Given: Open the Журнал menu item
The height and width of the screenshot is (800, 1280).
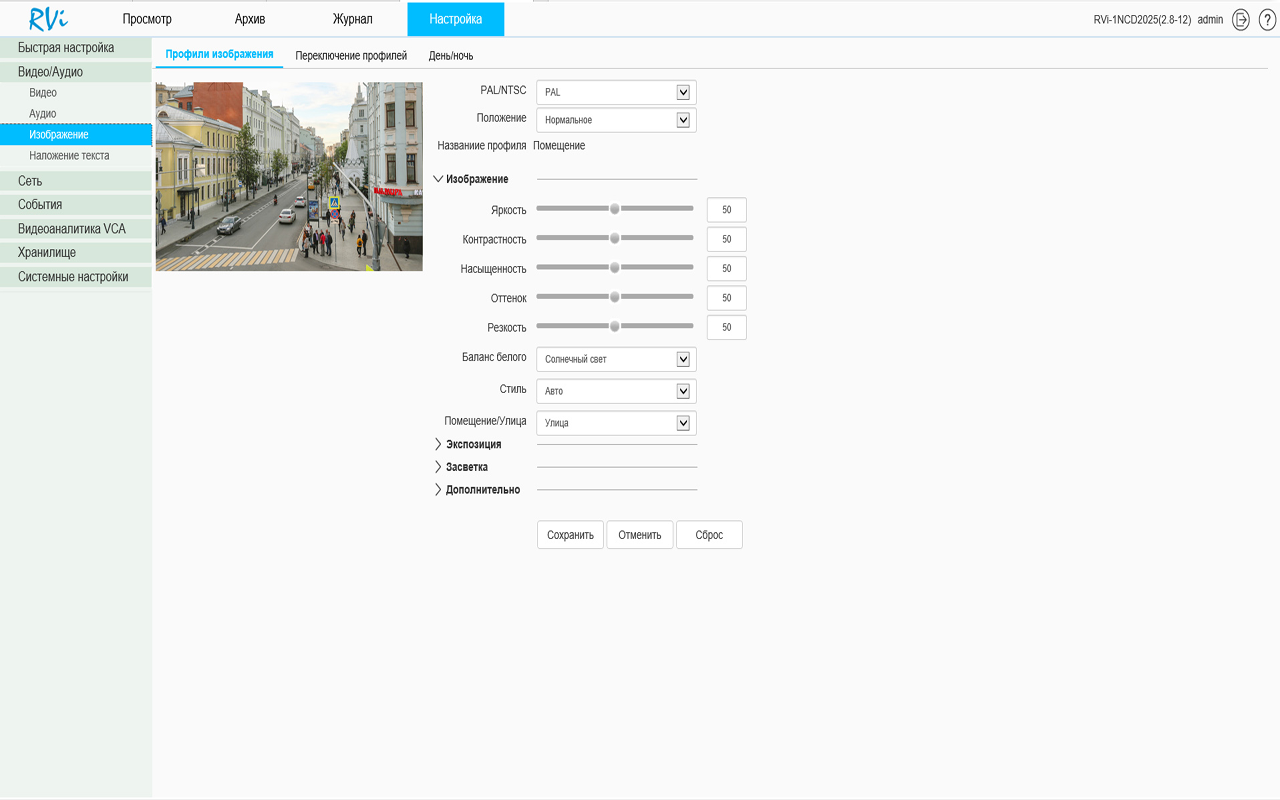Looking at the screenshot, I should 351,18.
